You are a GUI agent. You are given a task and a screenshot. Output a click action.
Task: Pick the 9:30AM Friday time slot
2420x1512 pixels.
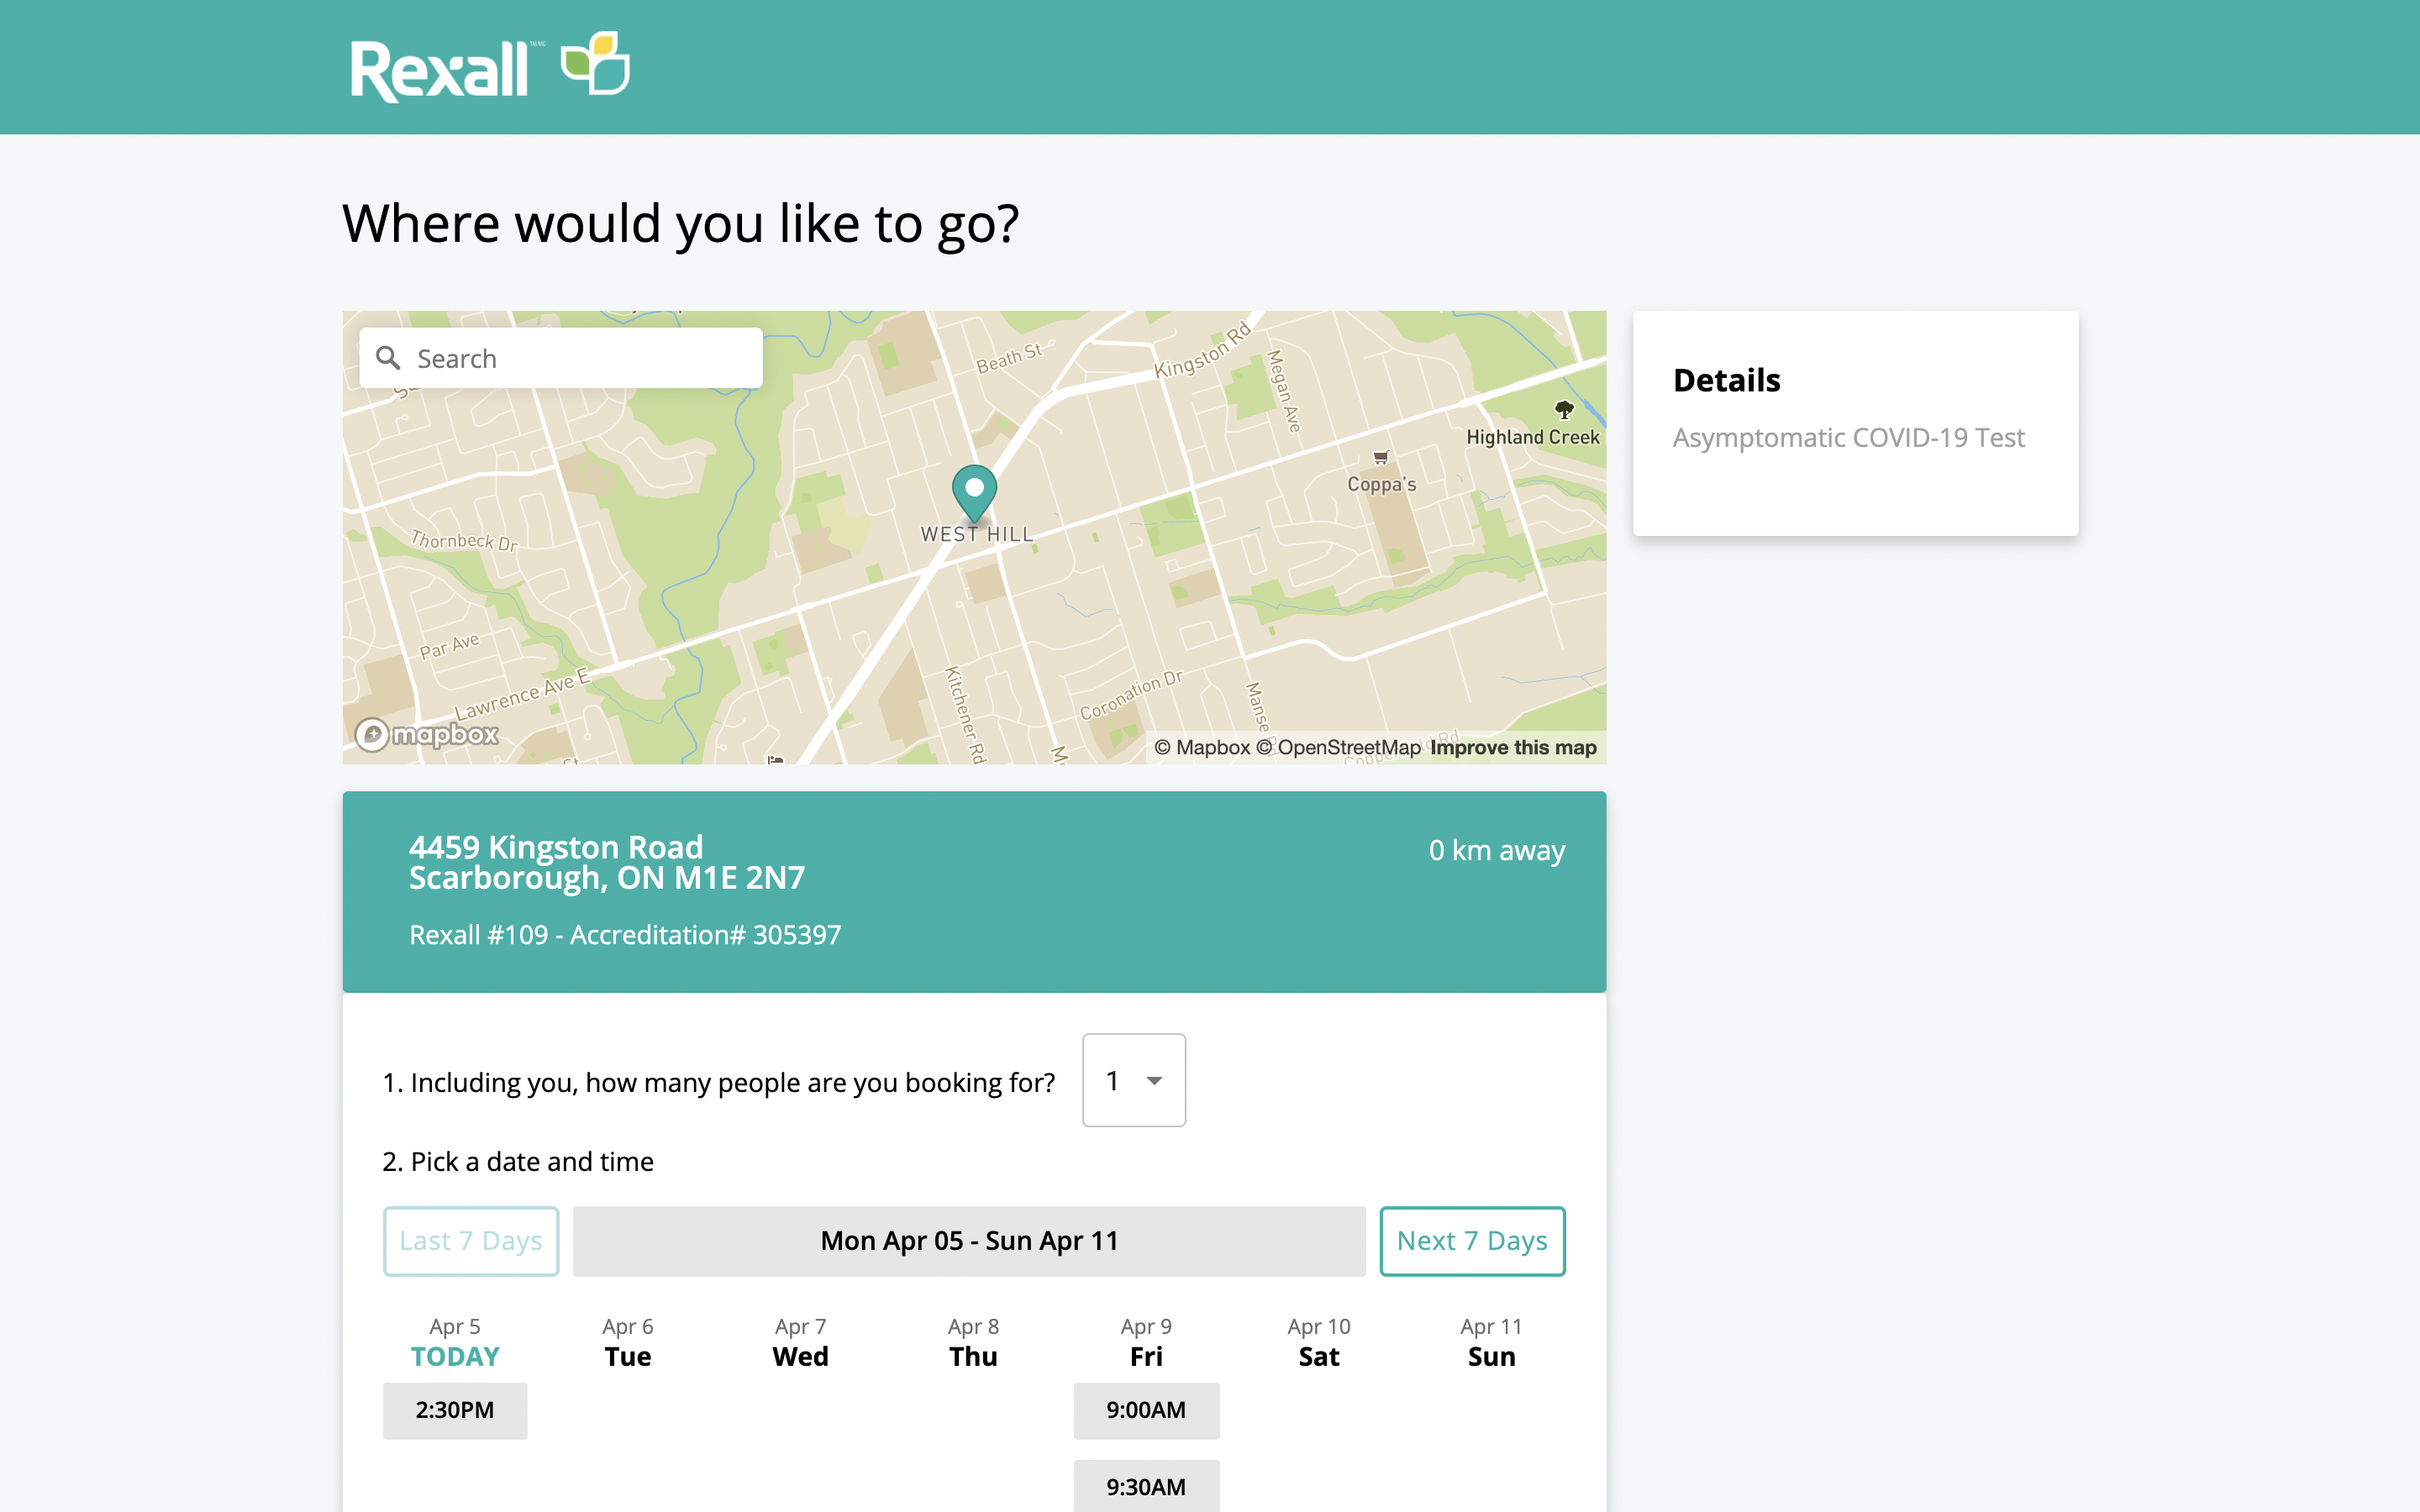[x=1146, y=1487]
